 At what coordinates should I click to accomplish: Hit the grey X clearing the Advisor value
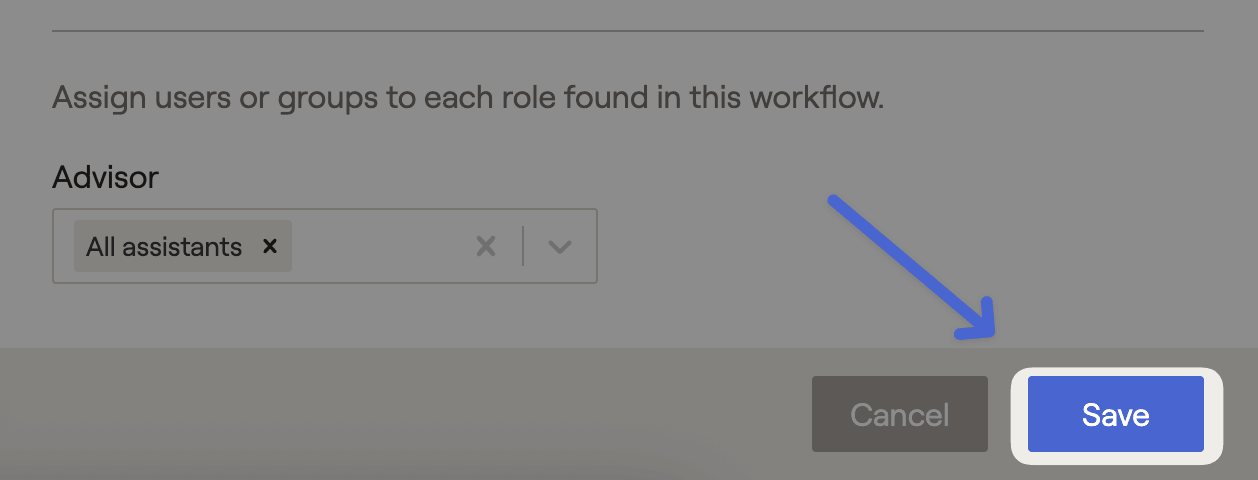coord(486,246)
